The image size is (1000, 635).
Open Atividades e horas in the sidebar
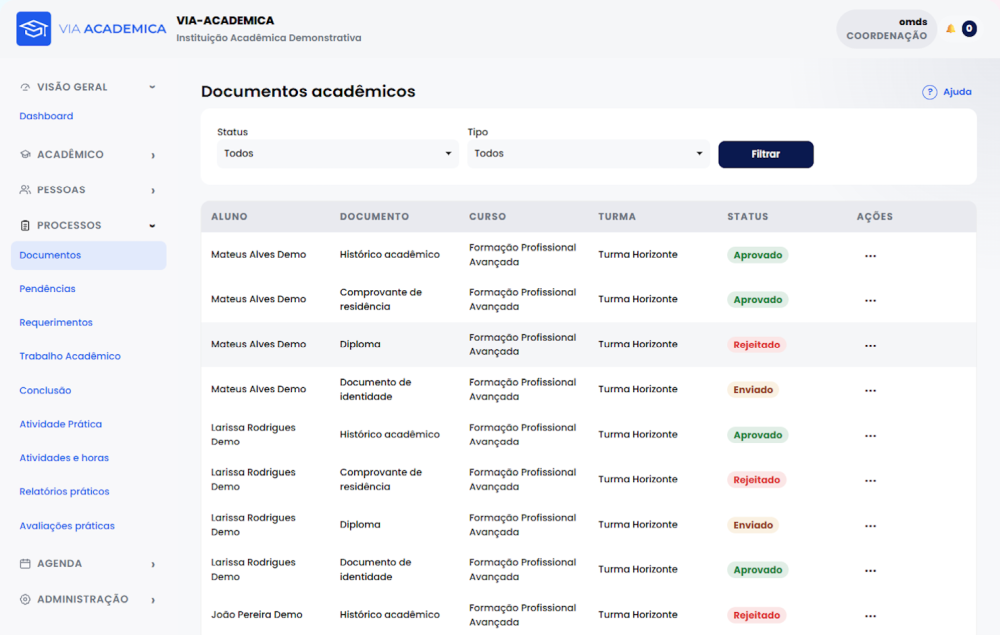point(64,458)
